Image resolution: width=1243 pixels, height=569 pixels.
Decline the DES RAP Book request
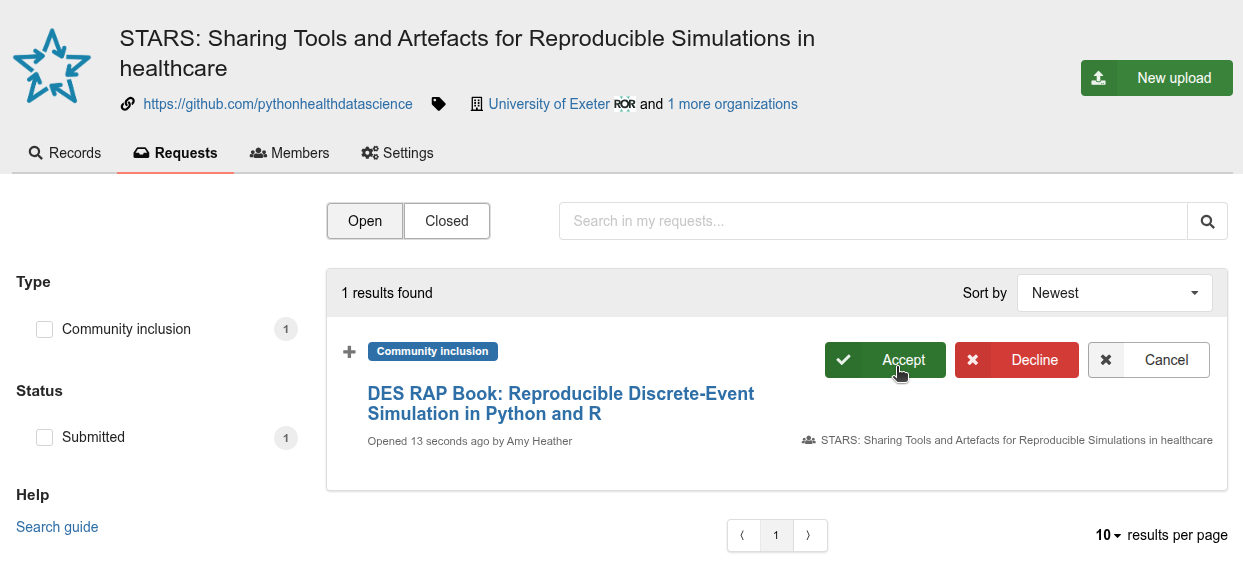coord(1016,360)
